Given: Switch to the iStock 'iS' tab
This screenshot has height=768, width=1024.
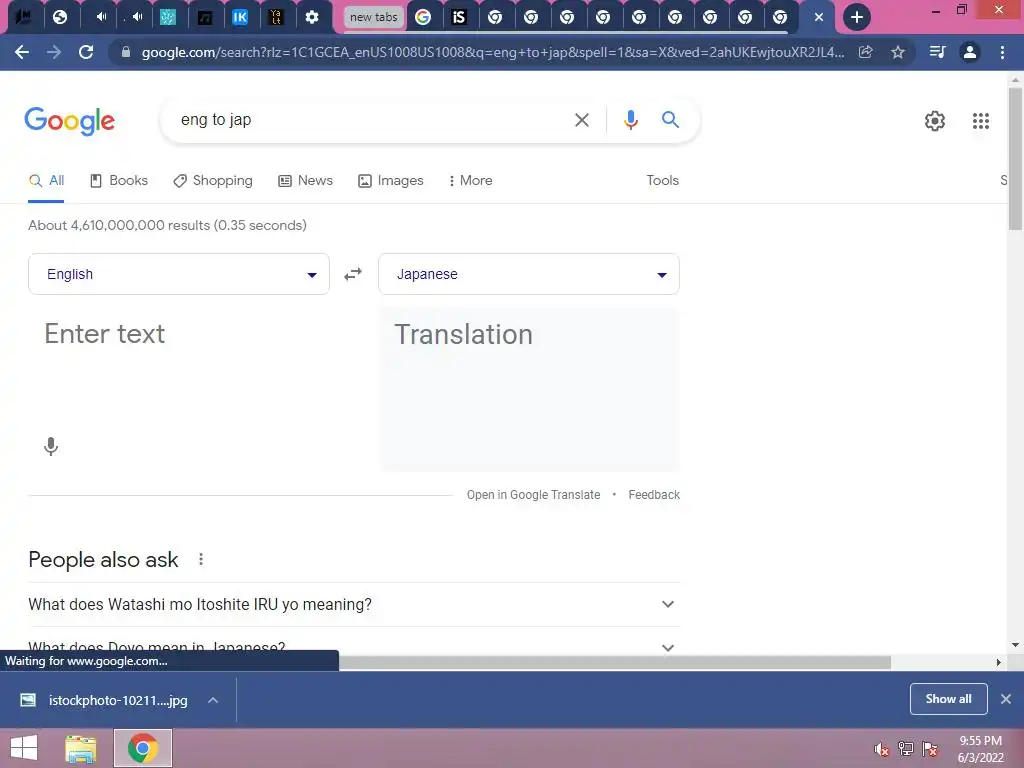Looking at the screenshot, I should tap(459, 18).
